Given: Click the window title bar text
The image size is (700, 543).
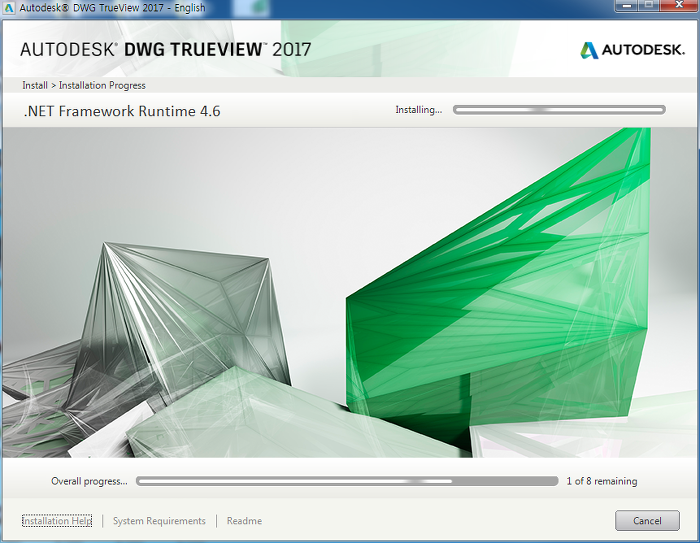Looking at the screenshot, I should pyautogui.click(x=112, y=8).
